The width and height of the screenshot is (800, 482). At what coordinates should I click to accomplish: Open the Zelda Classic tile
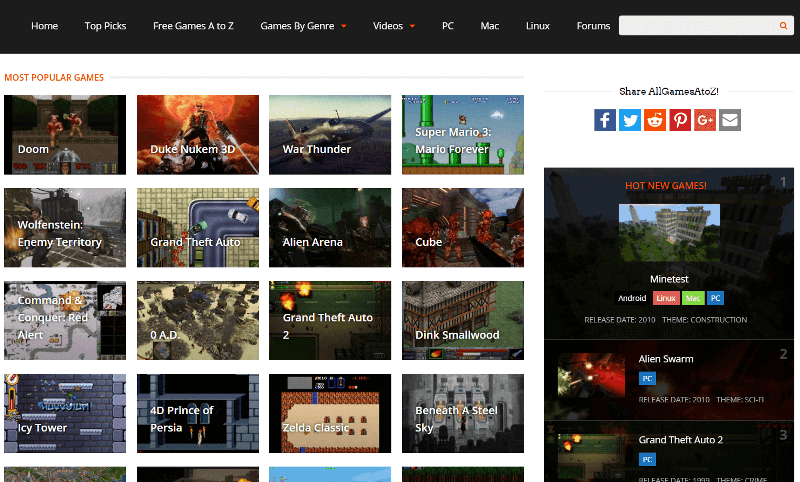pos(330,413)
